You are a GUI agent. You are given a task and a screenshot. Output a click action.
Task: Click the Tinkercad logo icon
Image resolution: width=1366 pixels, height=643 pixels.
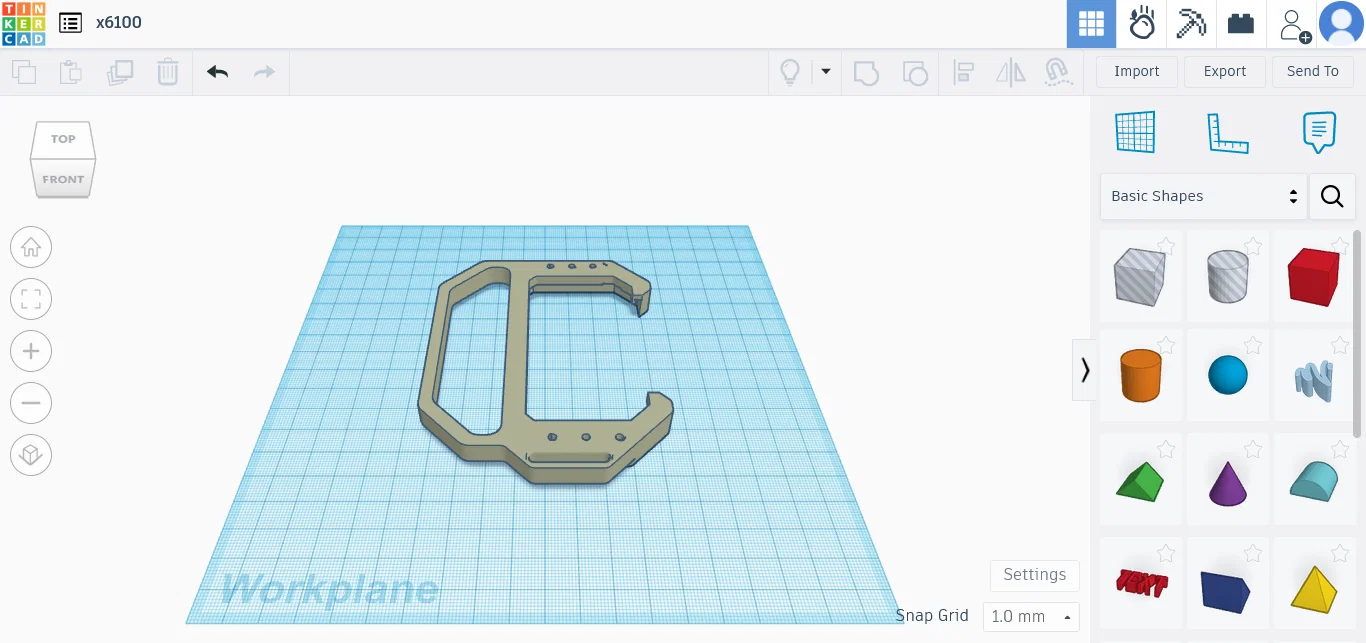click(23, 23)
